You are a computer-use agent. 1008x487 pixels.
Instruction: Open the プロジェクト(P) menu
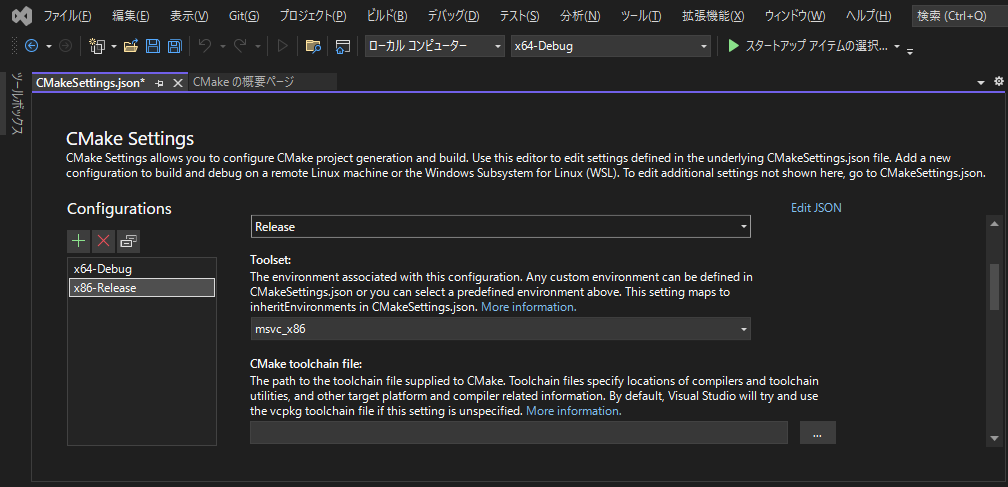(313, 16)
